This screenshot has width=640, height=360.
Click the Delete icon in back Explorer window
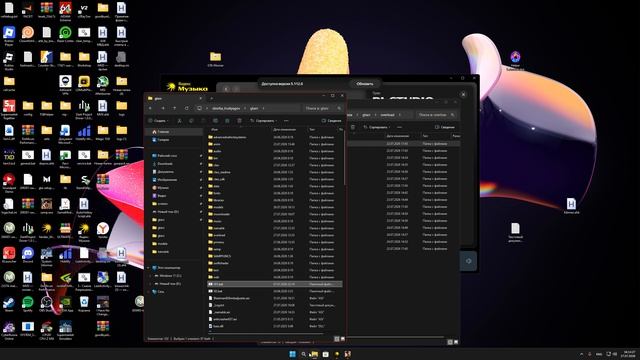(x=353, y=127)
